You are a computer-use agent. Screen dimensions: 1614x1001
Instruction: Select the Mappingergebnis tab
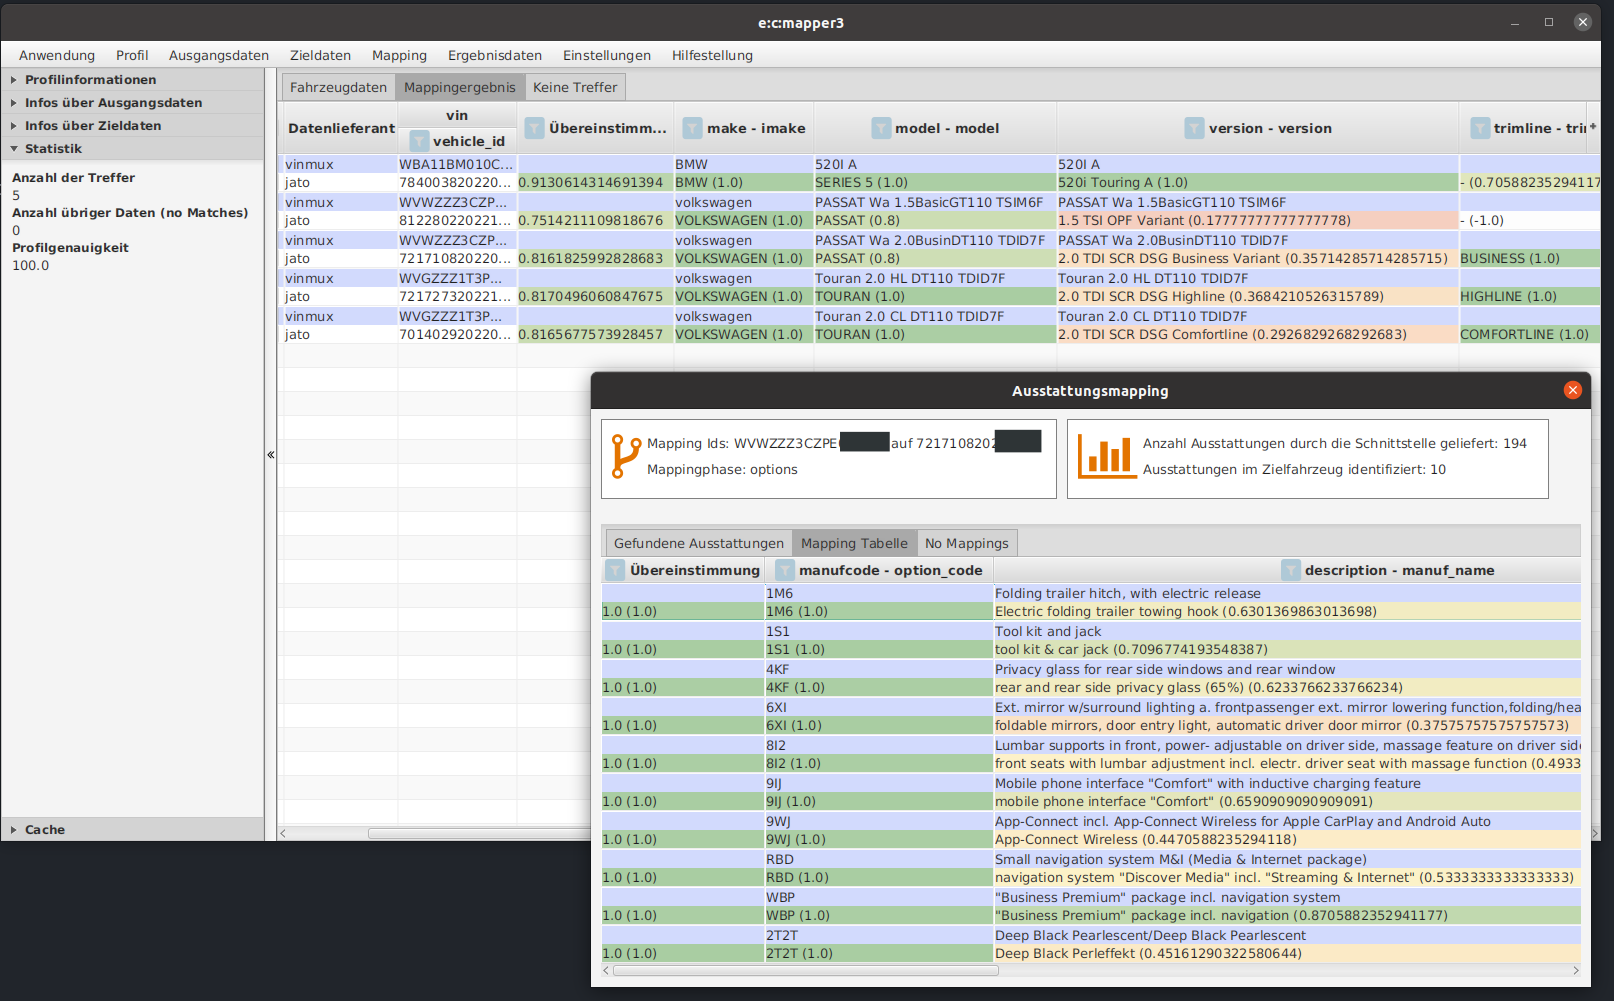pyautogui.click(x=460, y=87)
